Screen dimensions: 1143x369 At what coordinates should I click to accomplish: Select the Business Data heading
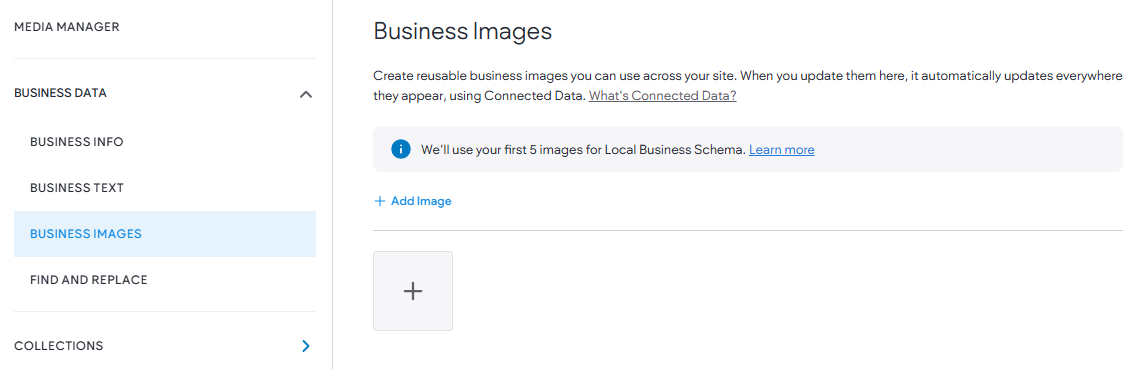61,93
